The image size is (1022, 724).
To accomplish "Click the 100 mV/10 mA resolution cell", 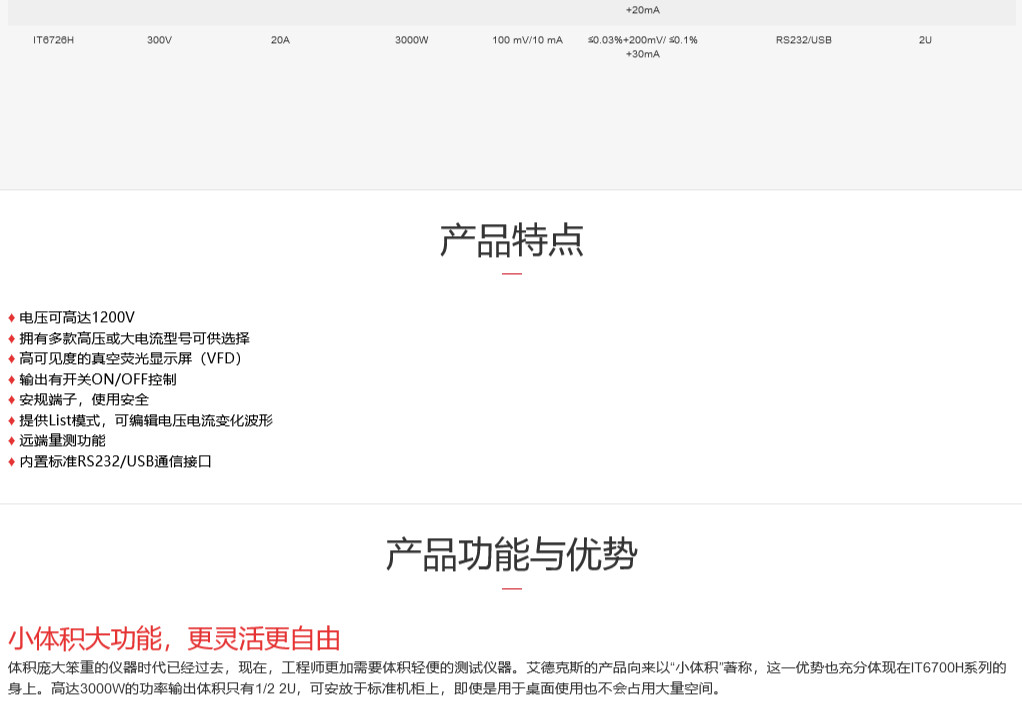I will coord(527,40).
